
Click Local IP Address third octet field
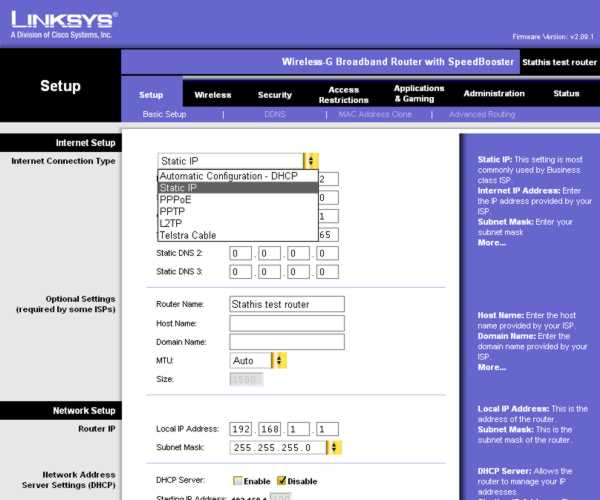tap(298, 429)
